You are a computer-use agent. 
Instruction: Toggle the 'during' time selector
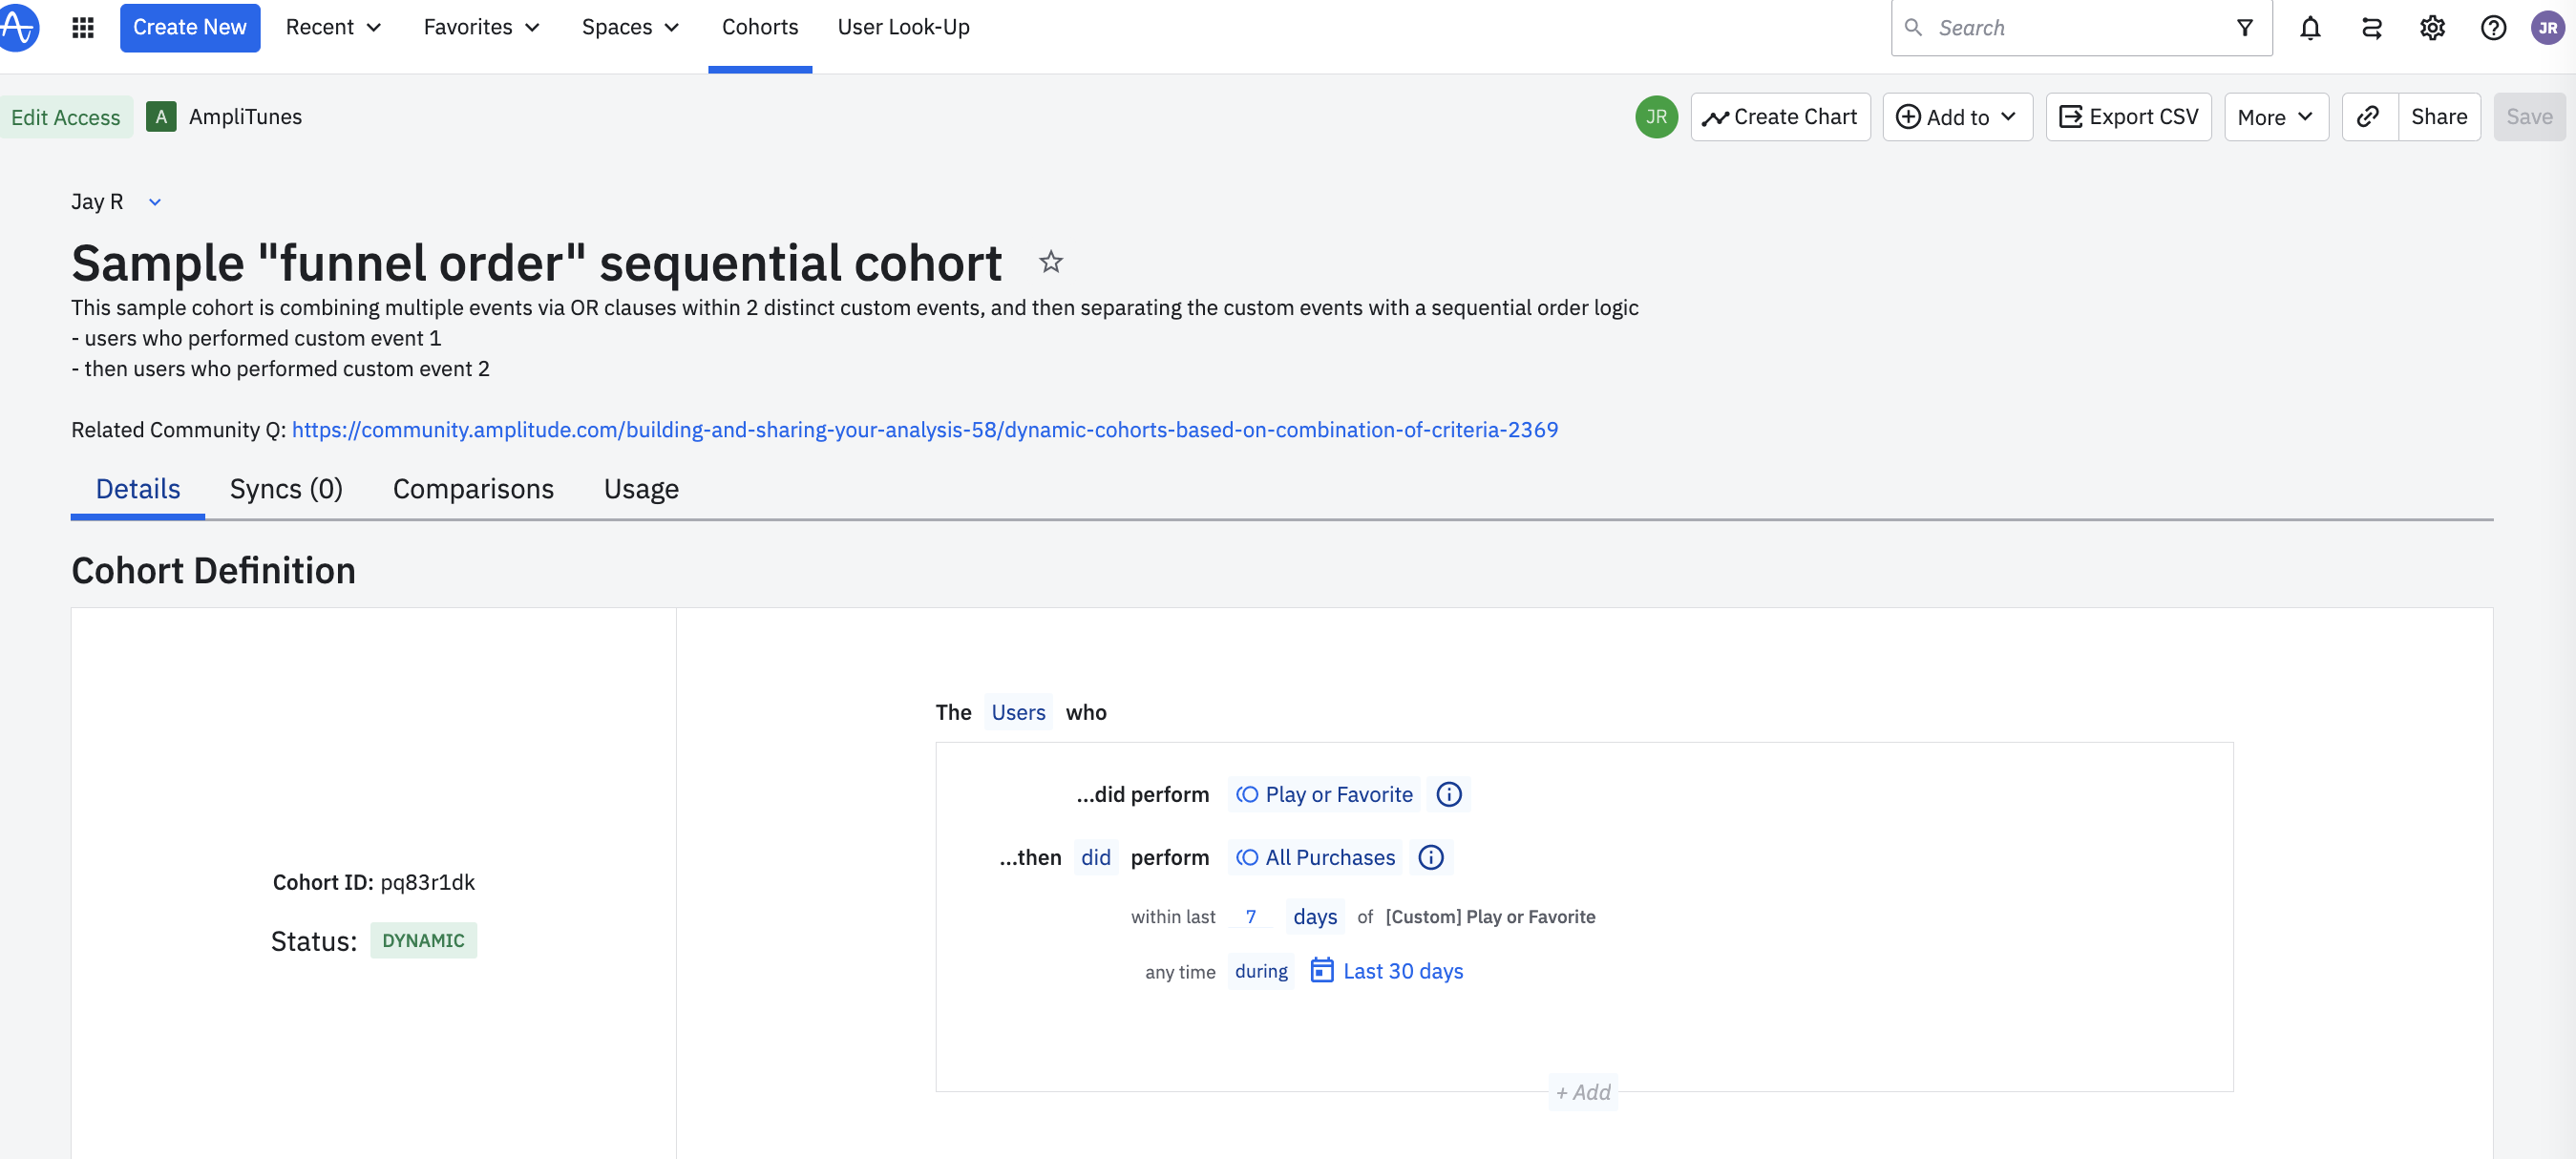[x=1260, y=971]
